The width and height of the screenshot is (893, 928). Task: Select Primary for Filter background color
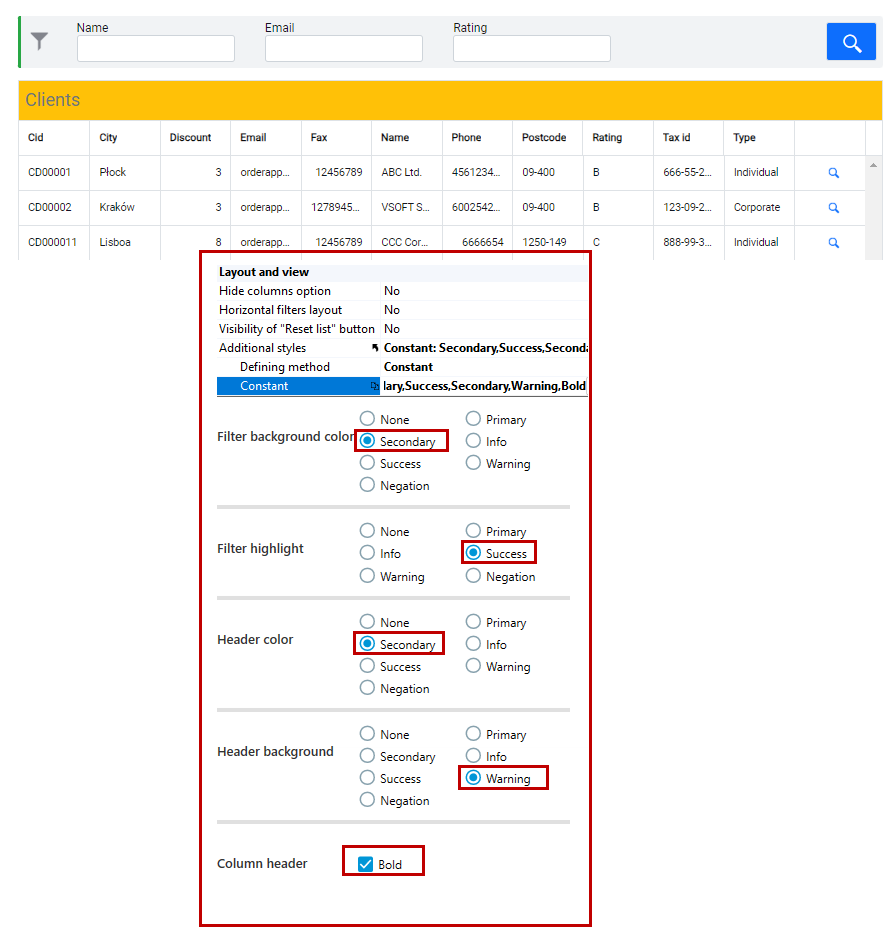473,419
